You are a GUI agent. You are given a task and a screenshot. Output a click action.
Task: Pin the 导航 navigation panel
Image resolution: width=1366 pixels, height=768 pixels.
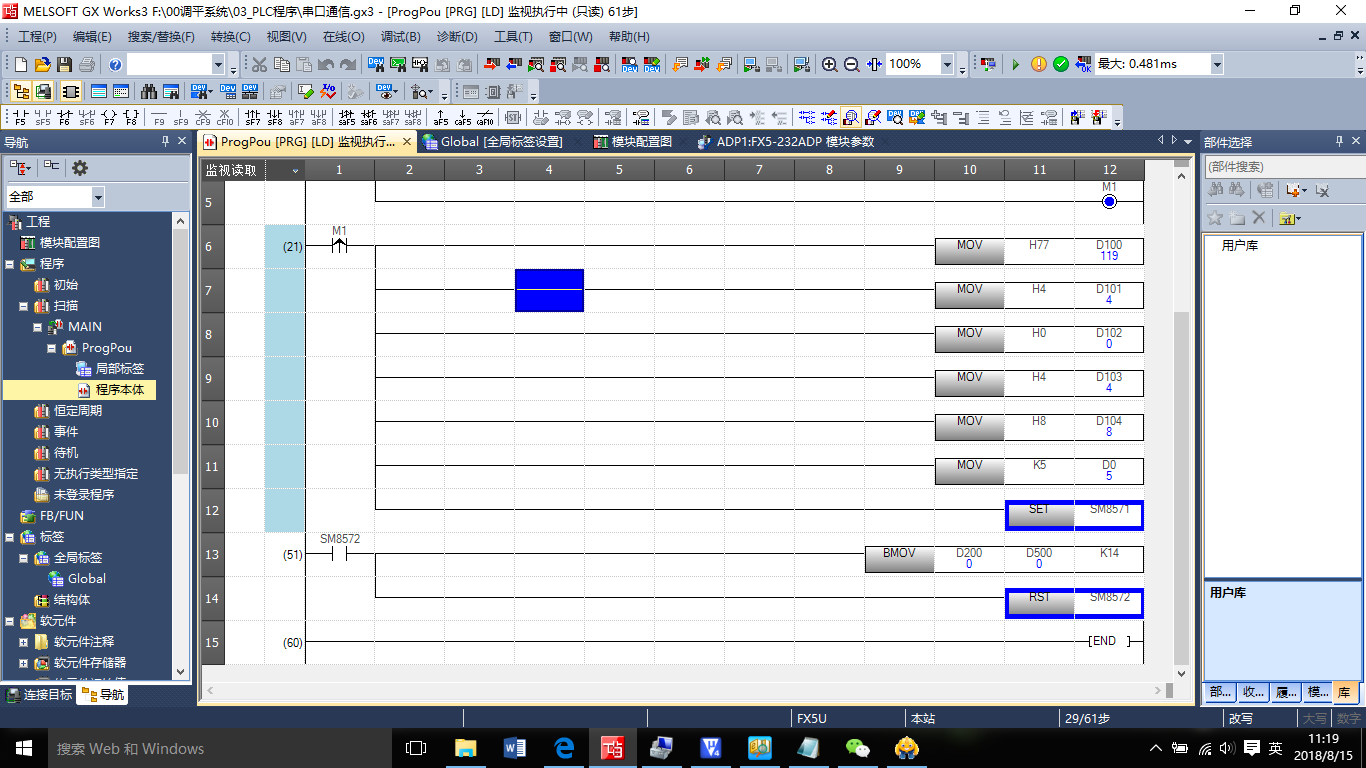pos(166,142)
